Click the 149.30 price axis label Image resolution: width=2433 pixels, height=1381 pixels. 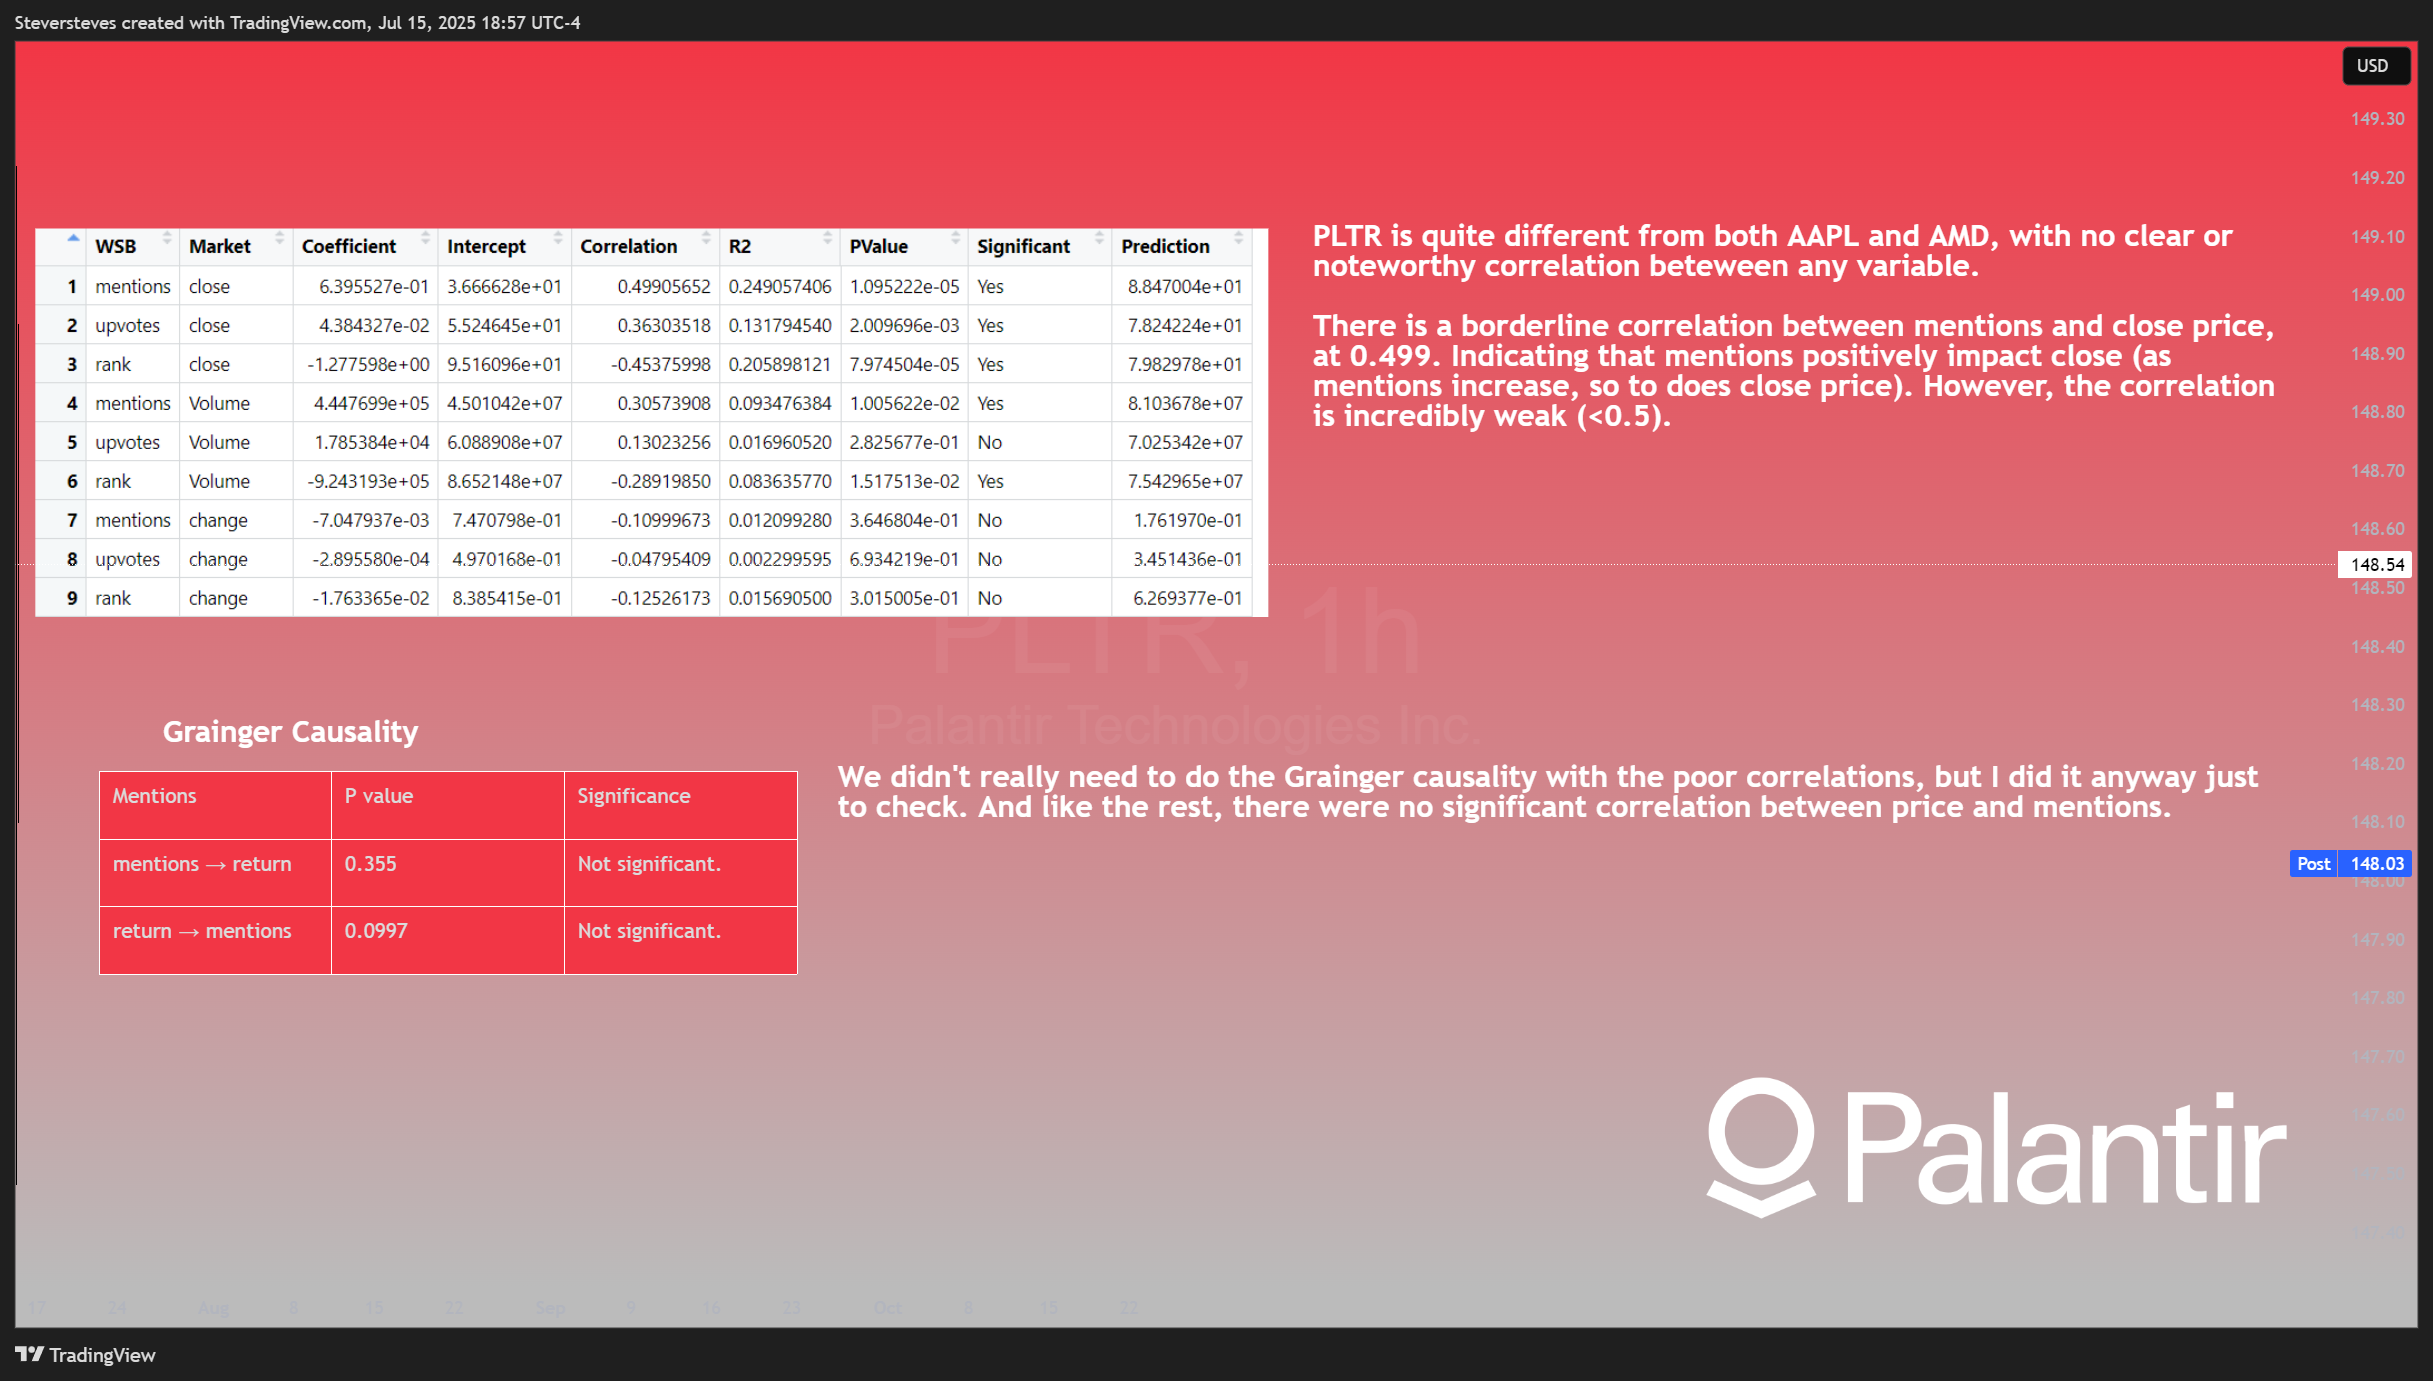[x=2378, y=119]
